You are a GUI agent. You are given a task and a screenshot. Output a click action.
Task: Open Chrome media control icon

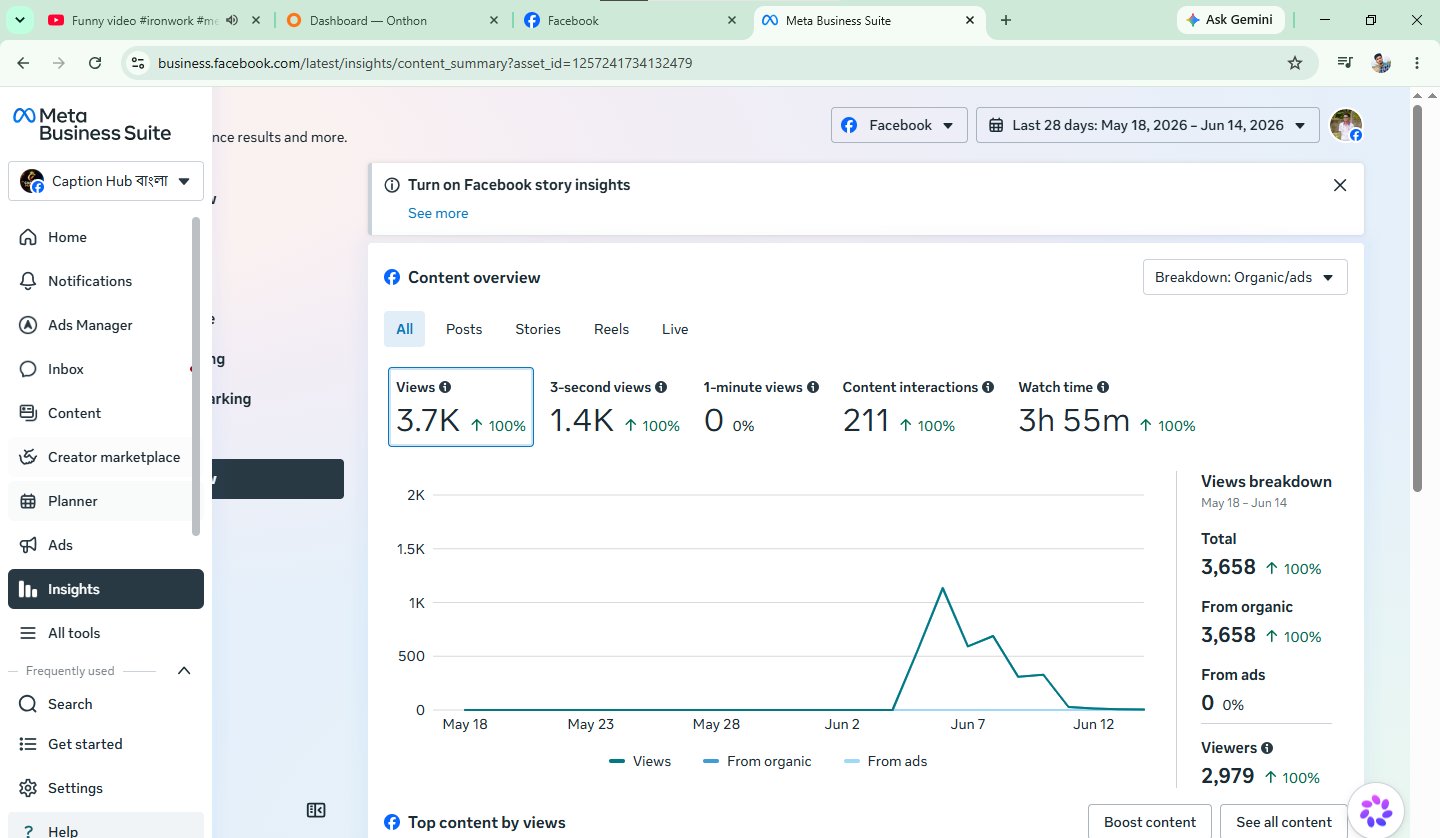(x=1345, y=63)
